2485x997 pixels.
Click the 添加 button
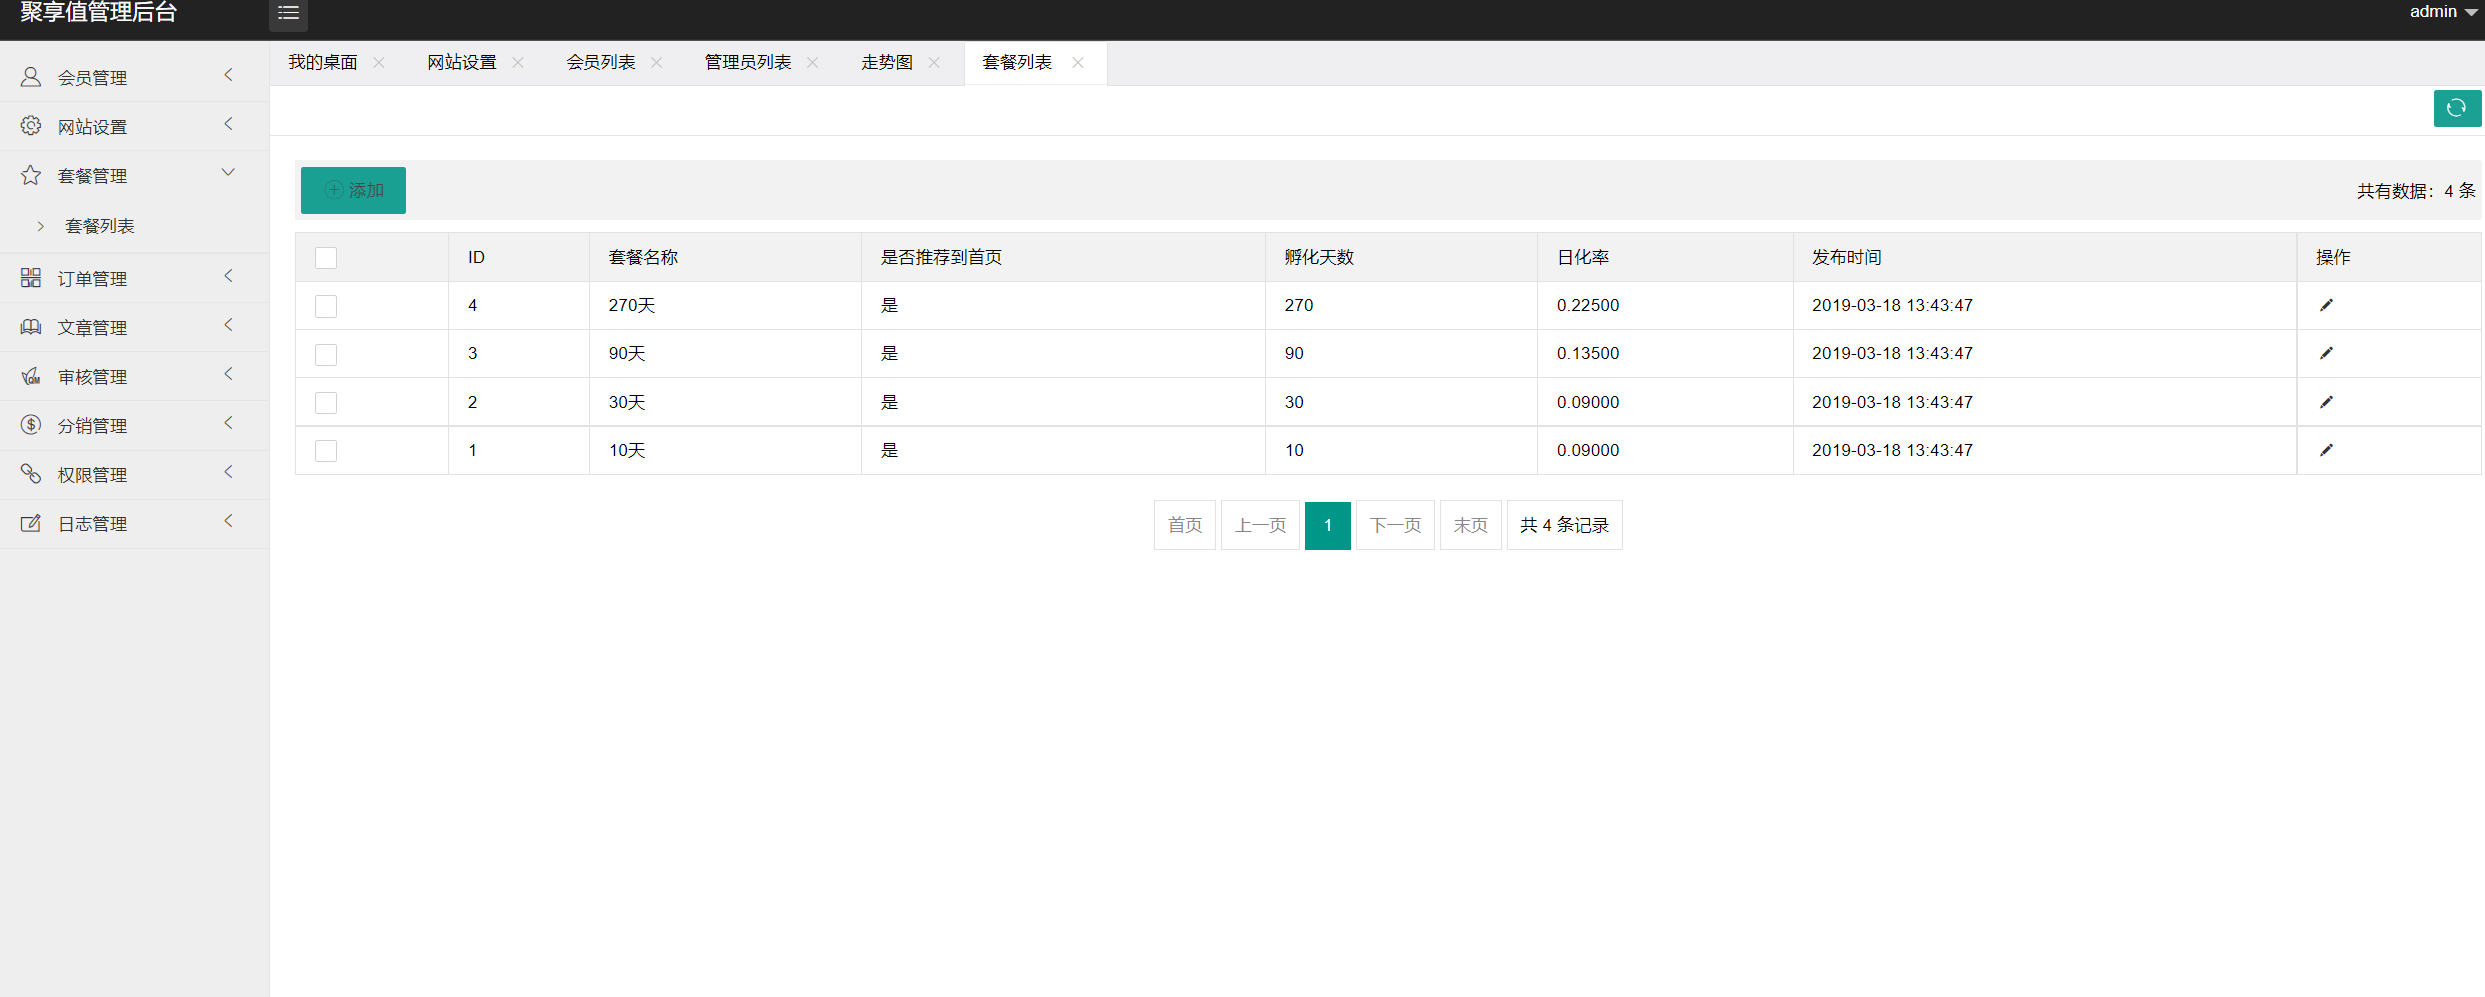(x=352, y=190)
